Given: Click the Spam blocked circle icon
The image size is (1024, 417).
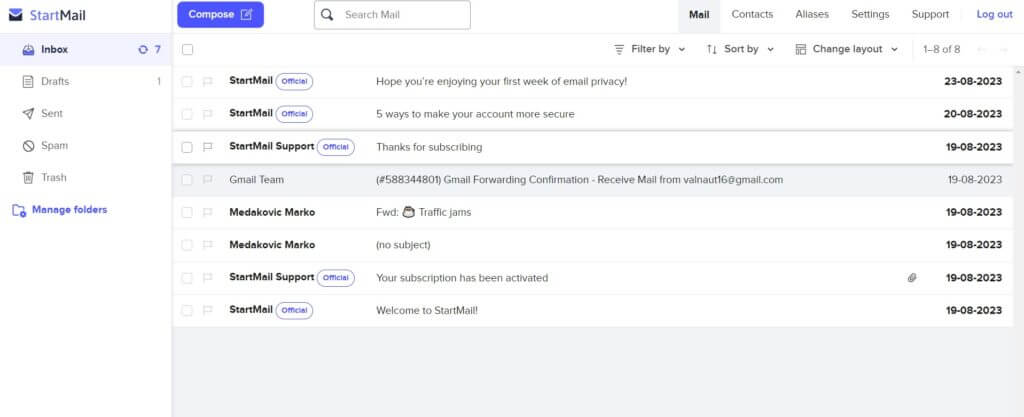Looking at the screenshot, I should [x=28, y=146].
